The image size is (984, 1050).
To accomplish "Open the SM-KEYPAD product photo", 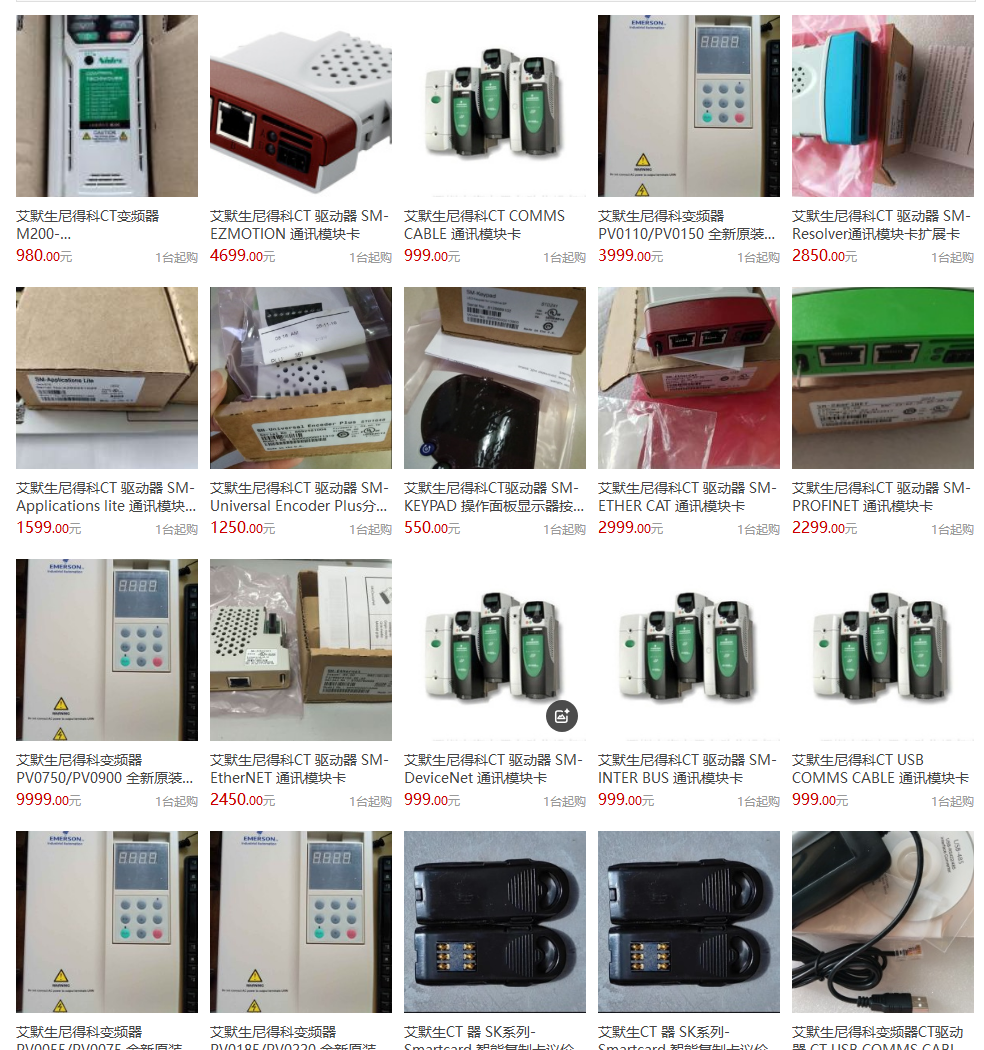I will [494, 378].
